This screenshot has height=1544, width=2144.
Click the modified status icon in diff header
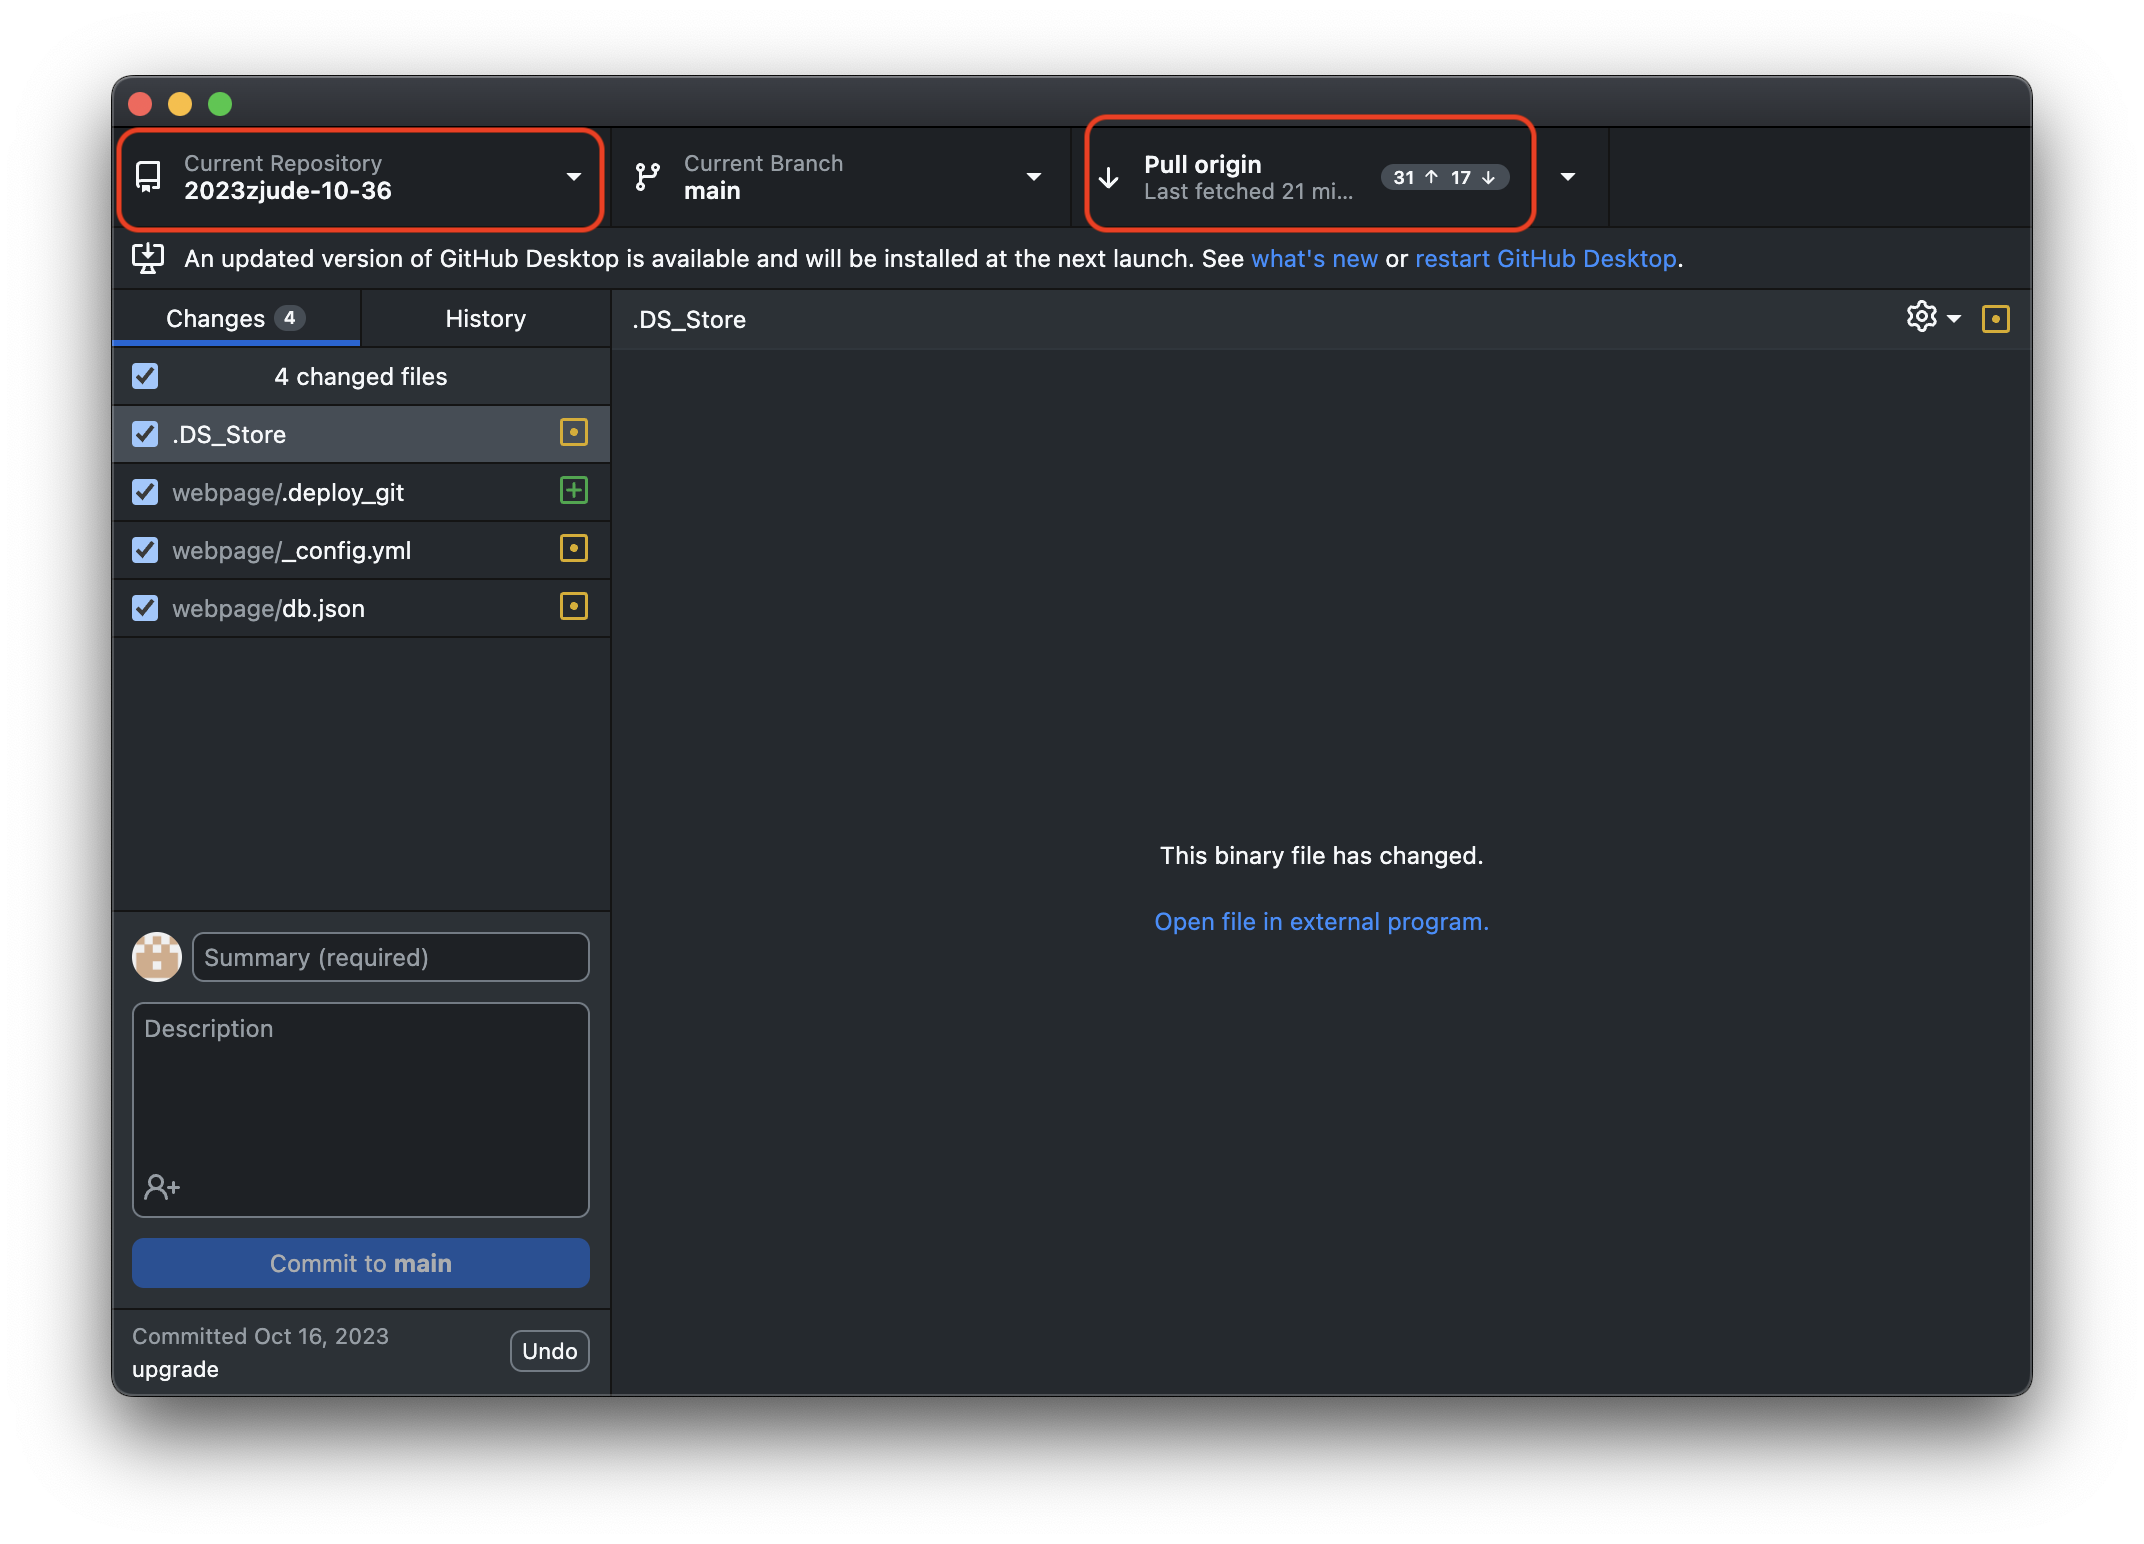[x=1996, y=319]
